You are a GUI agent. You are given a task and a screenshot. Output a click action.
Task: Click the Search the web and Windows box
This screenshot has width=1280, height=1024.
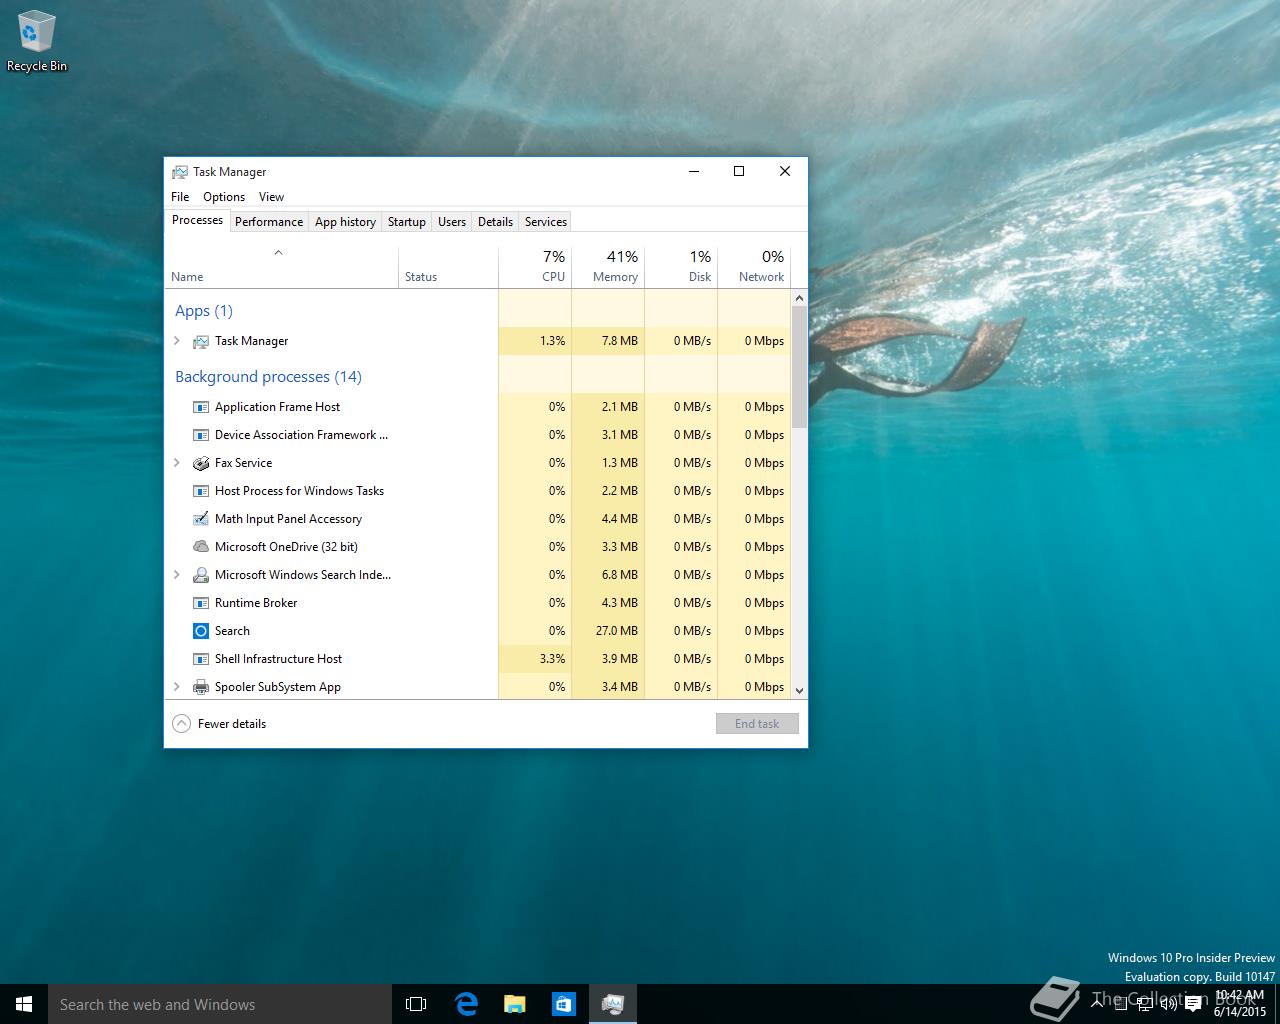coord(220,1004)
